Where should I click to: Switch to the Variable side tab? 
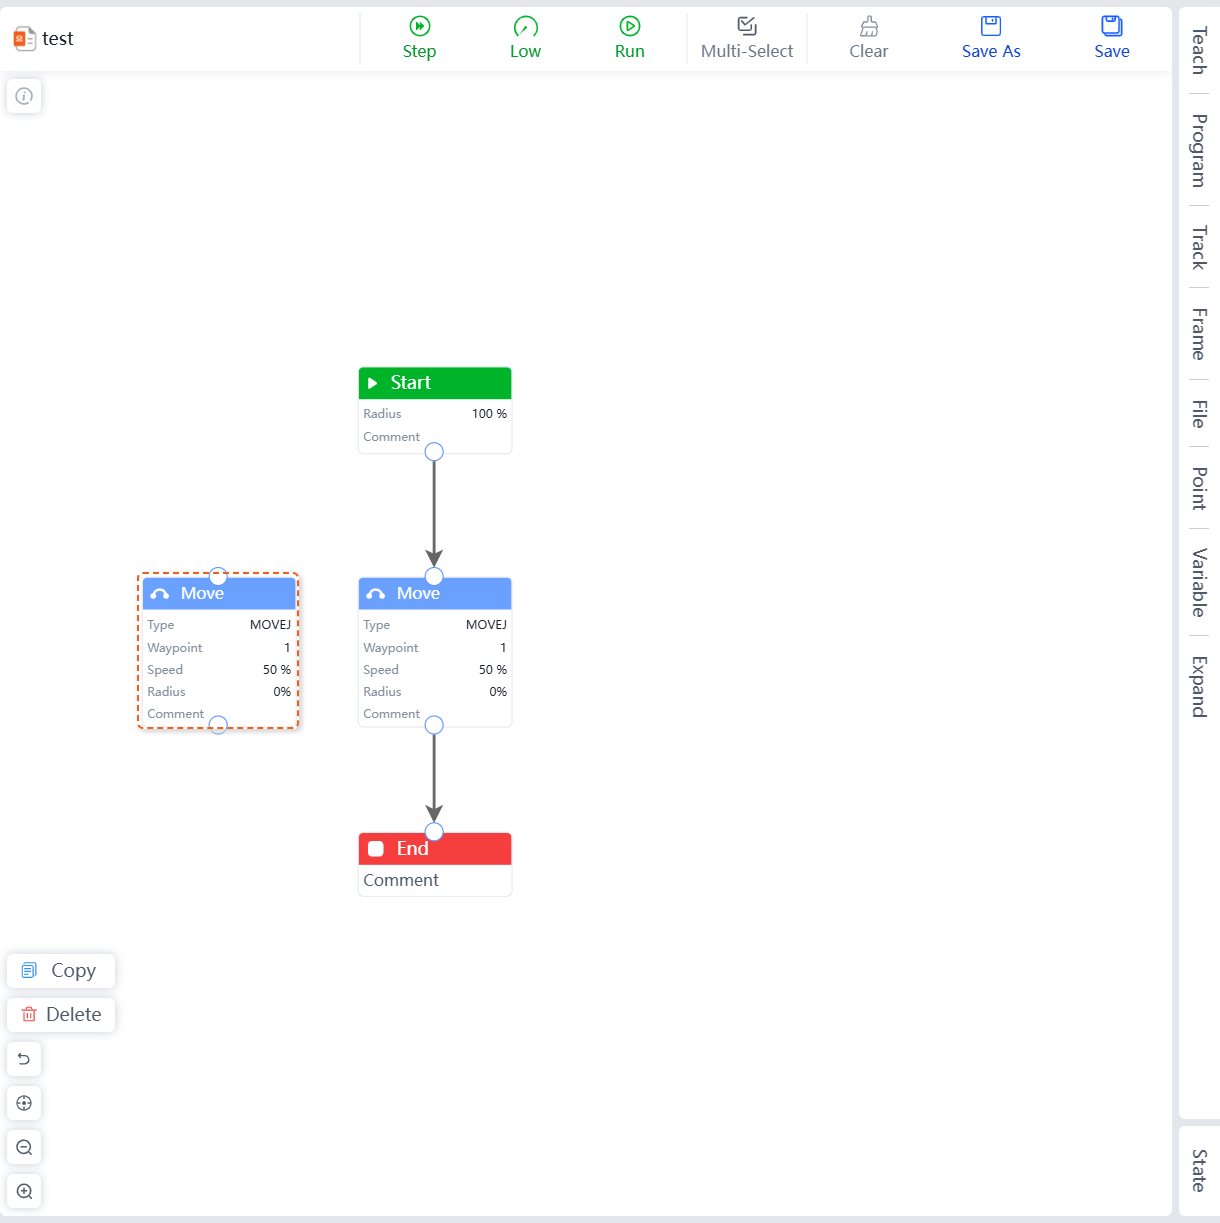[1198, 582]
